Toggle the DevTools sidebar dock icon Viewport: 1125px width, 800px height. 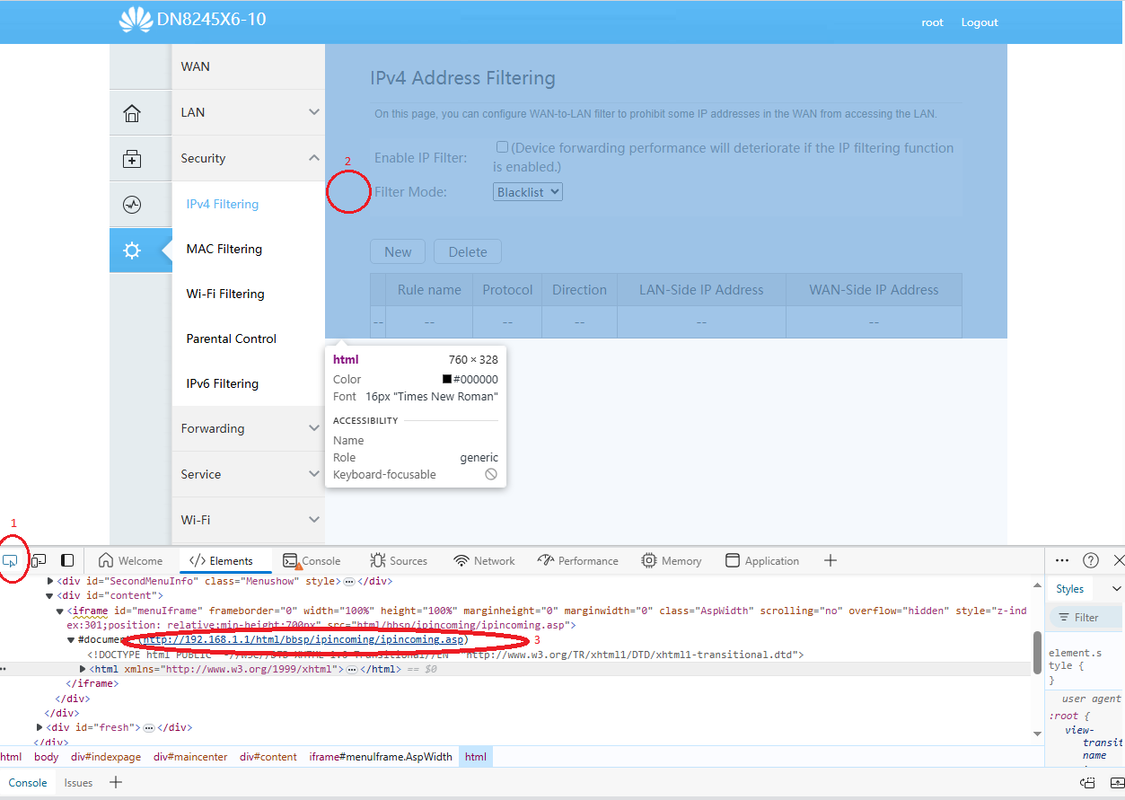click(x=67, y=560)
